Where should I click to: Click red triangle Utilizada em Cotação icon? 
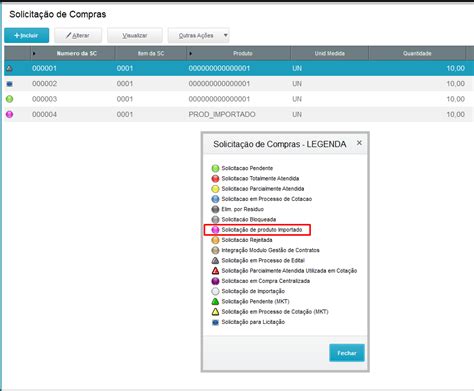pos(215,271)
